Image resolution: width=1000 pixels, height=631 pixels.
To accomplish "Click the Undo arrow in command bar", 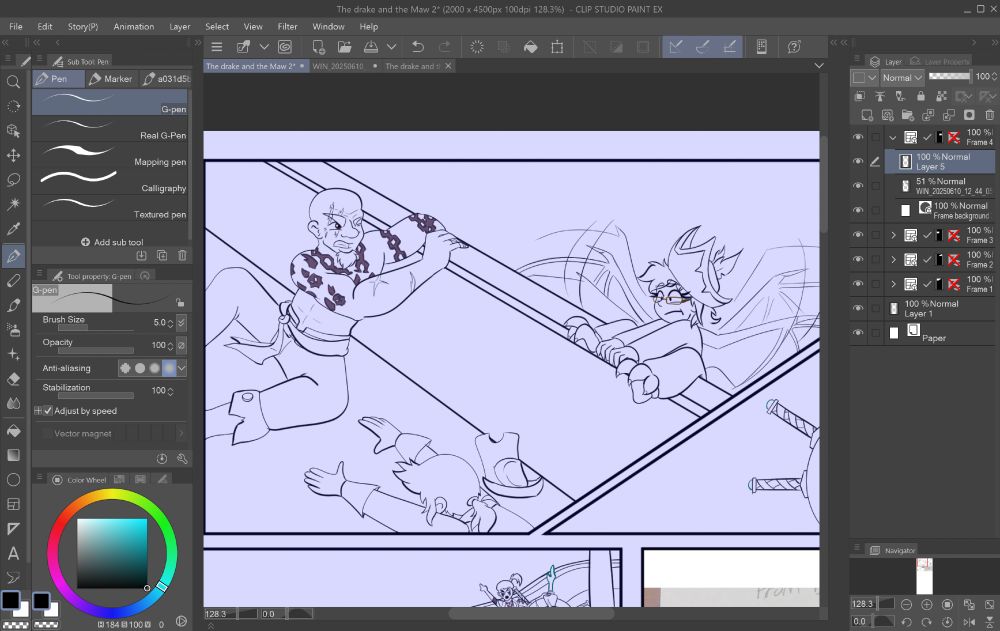I will [x=417, y=47].
